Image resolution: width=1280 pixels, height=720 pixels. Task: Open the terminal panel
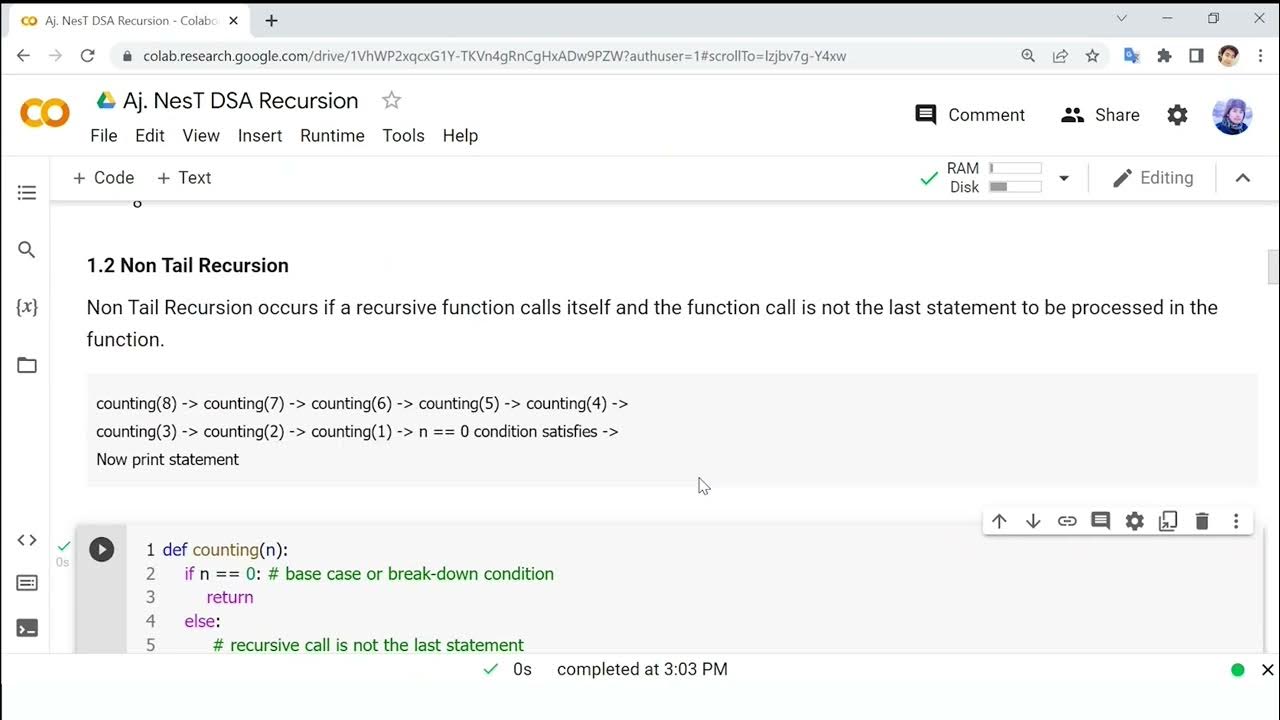[27, 628]
